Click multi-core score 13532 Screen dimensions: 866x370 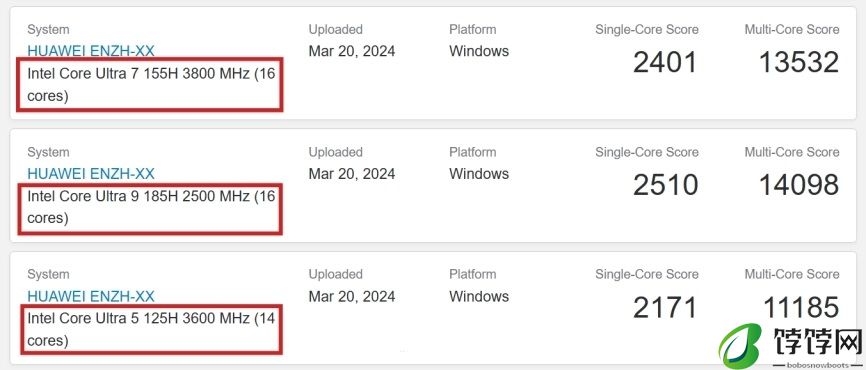(799, 62)
